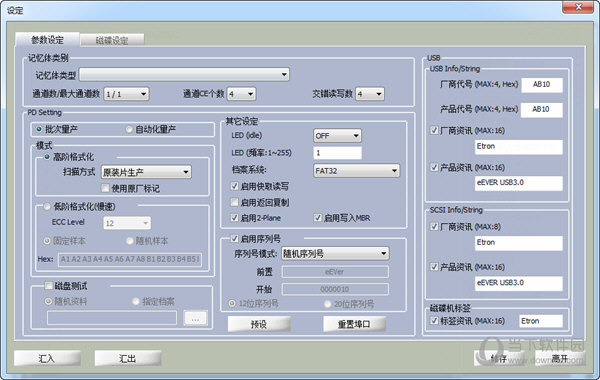Select the 12位序列号 radio button
This screenshot has height=380, width=600.
coord(232,304)
